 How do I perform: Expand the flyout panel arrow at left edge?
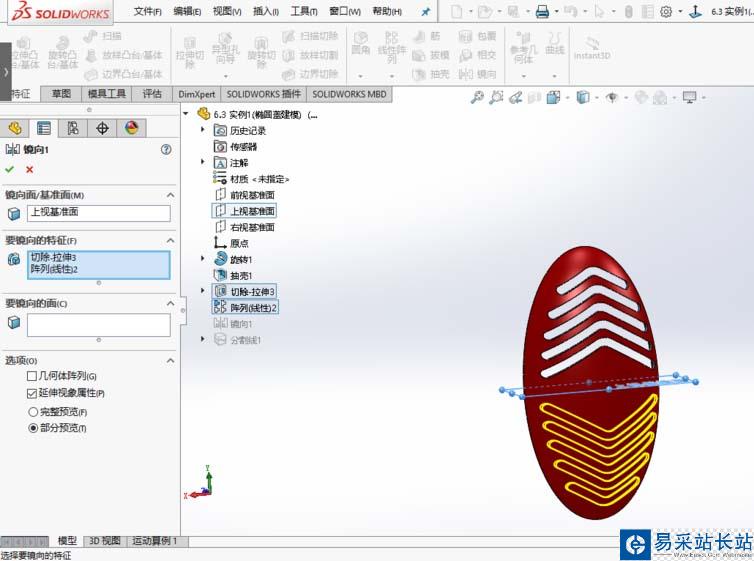coord(5,72)
